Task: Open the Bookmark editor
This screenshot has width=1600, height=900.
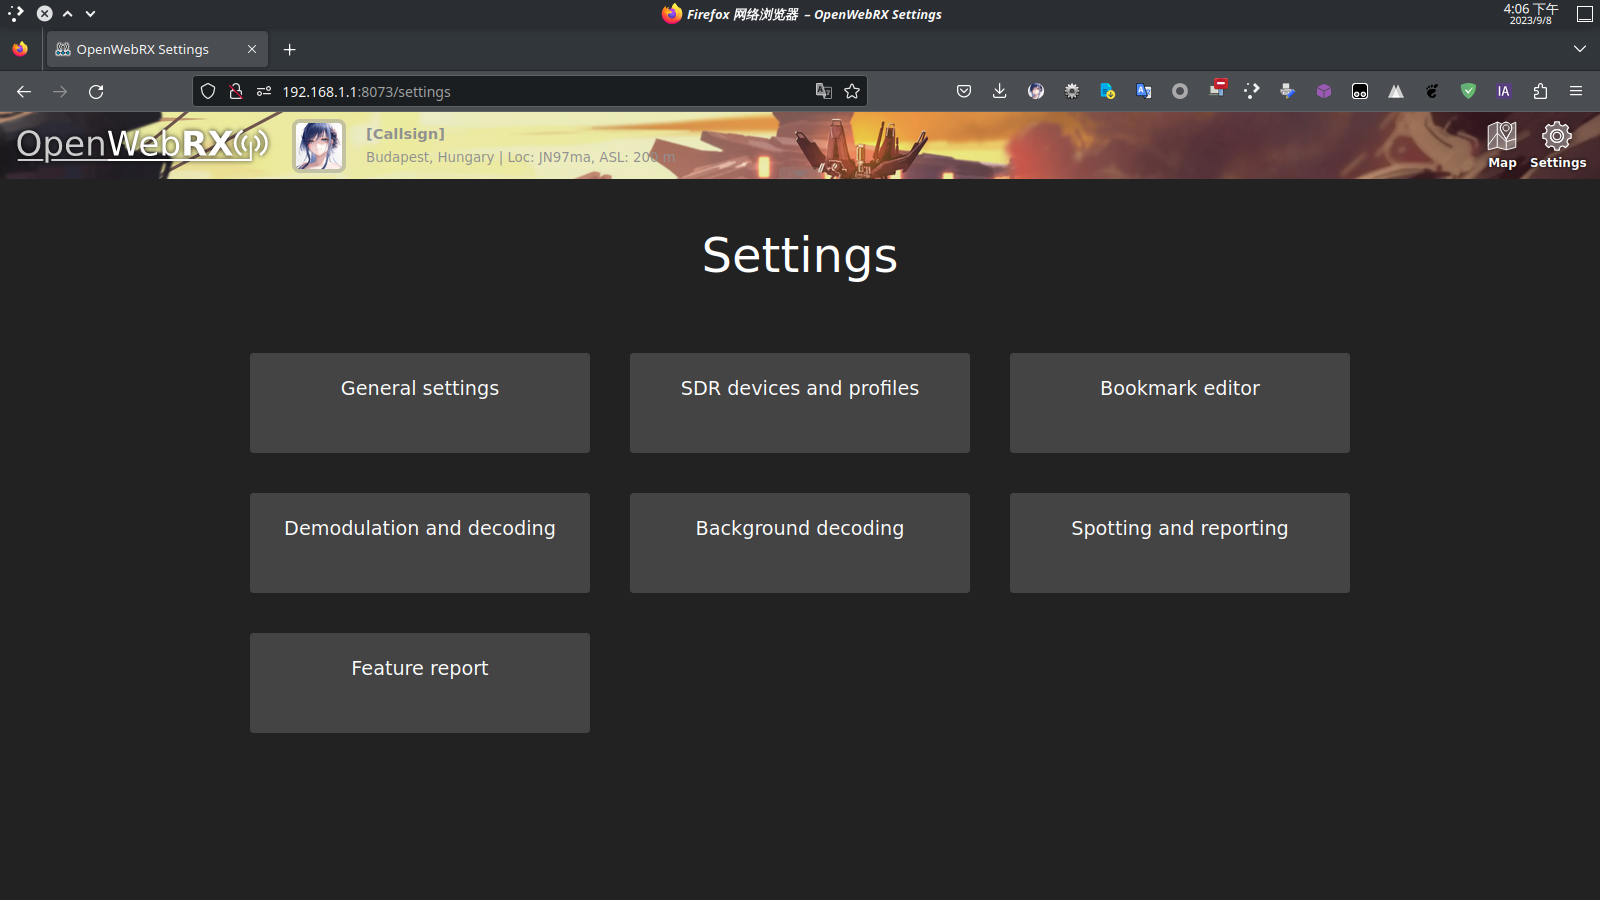Action: 1179,402
